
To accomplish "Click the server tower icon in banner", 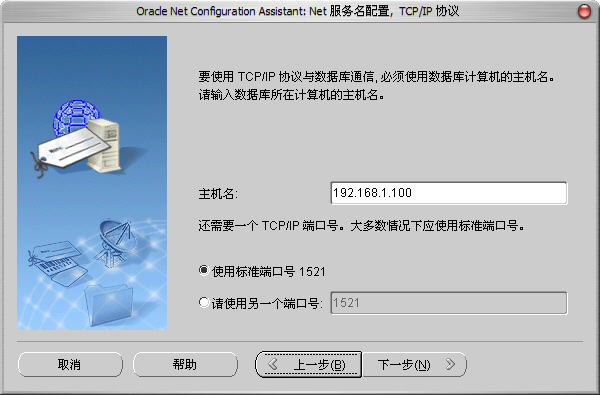I will coord(104,145).
